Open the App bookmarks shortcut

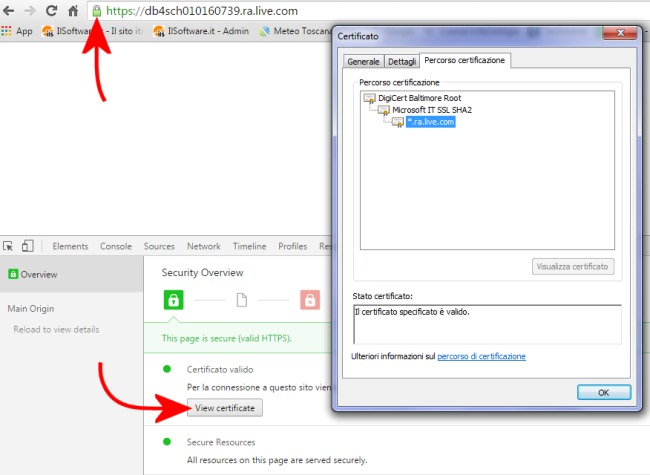point(17,31)
